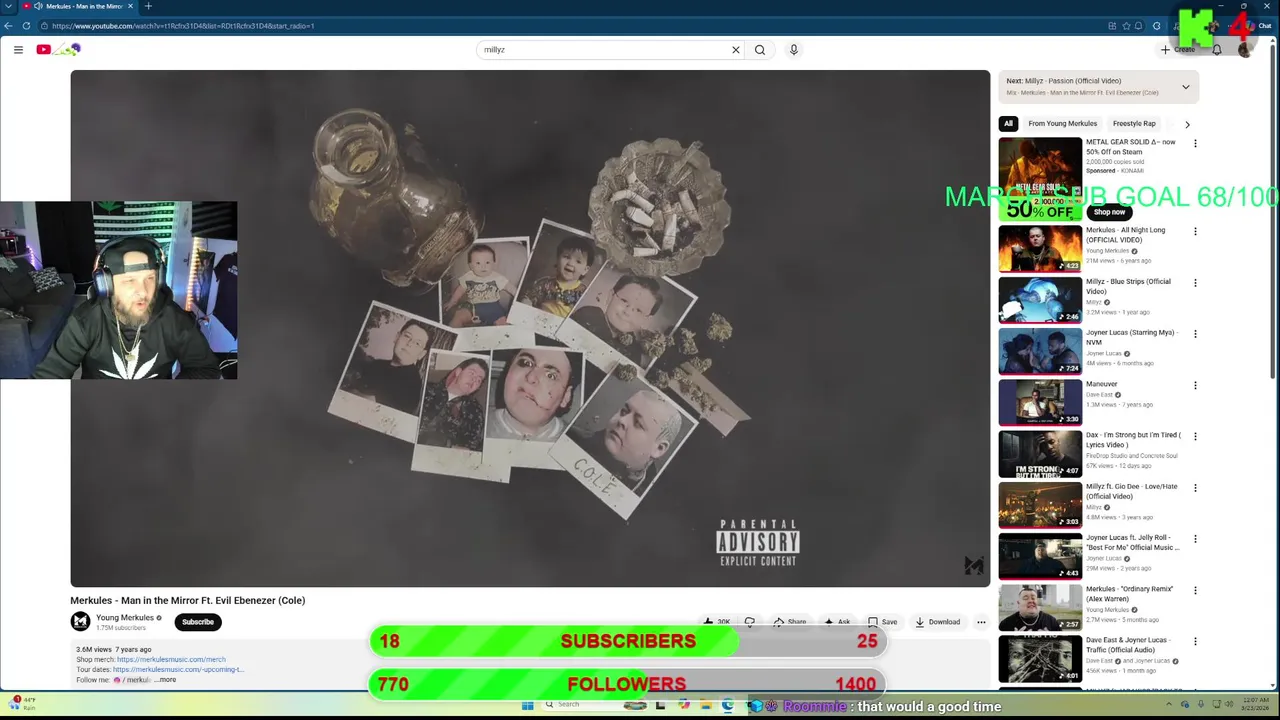Click the browser address bar URL

tap(183, 25)
